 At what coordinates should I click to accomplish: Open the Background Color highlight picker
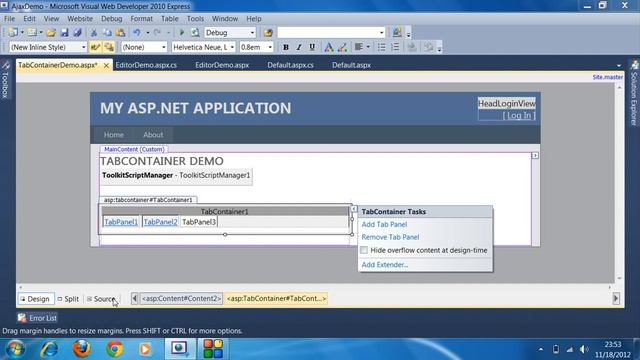(342, 47)
